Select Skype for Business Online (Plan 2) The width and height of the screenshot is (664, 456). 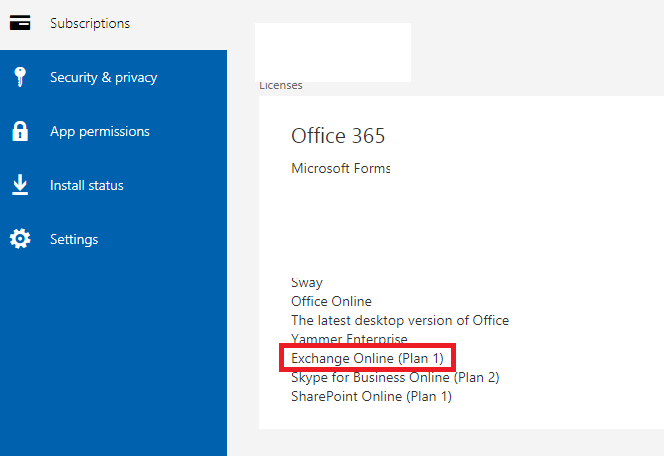click(395, 377)
